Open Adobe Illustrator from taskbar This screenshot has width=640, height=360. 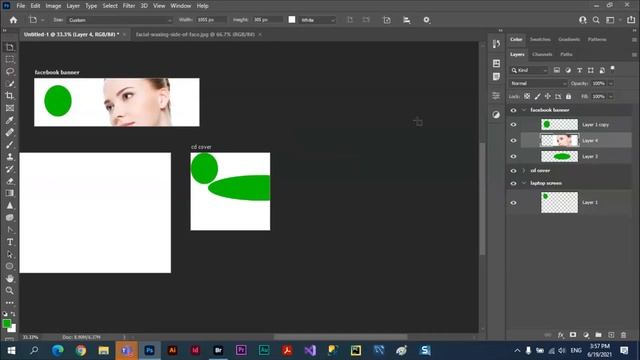tap(172, 350)
